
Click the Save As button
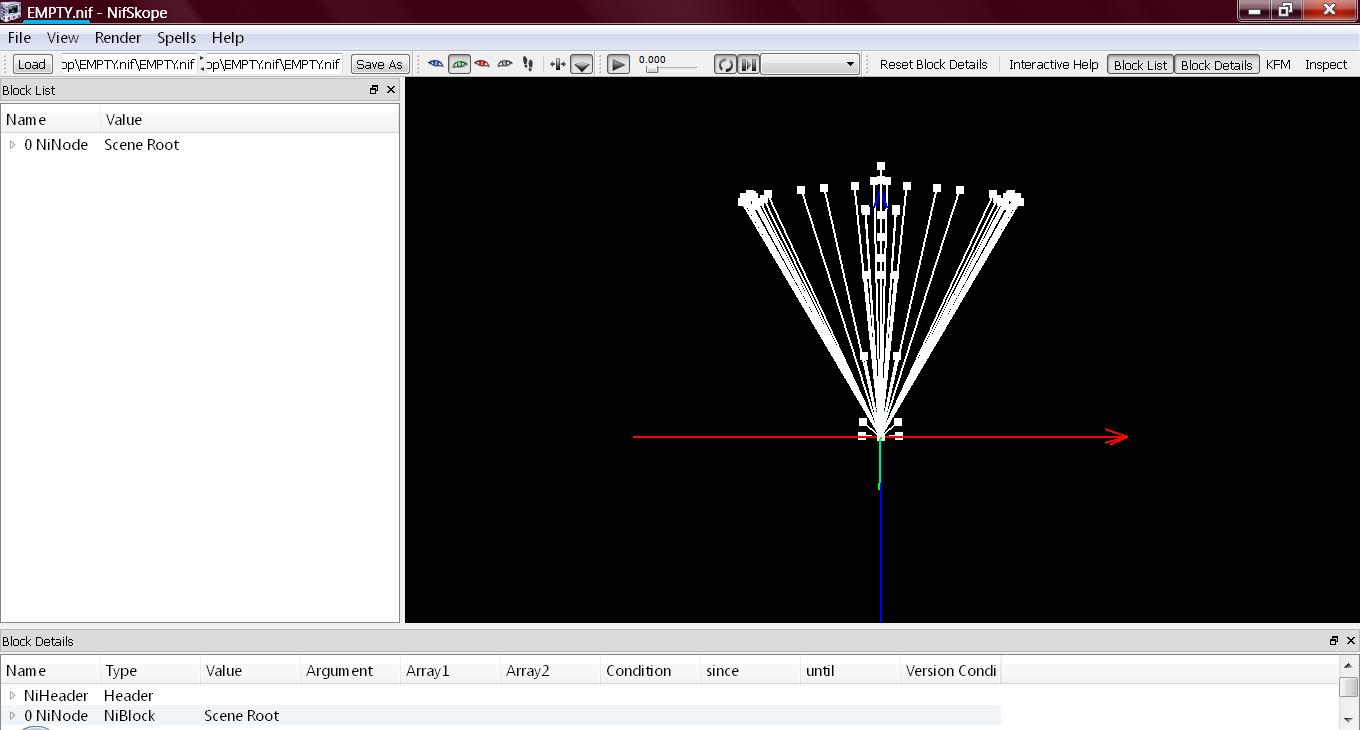(x=379, y=64)
